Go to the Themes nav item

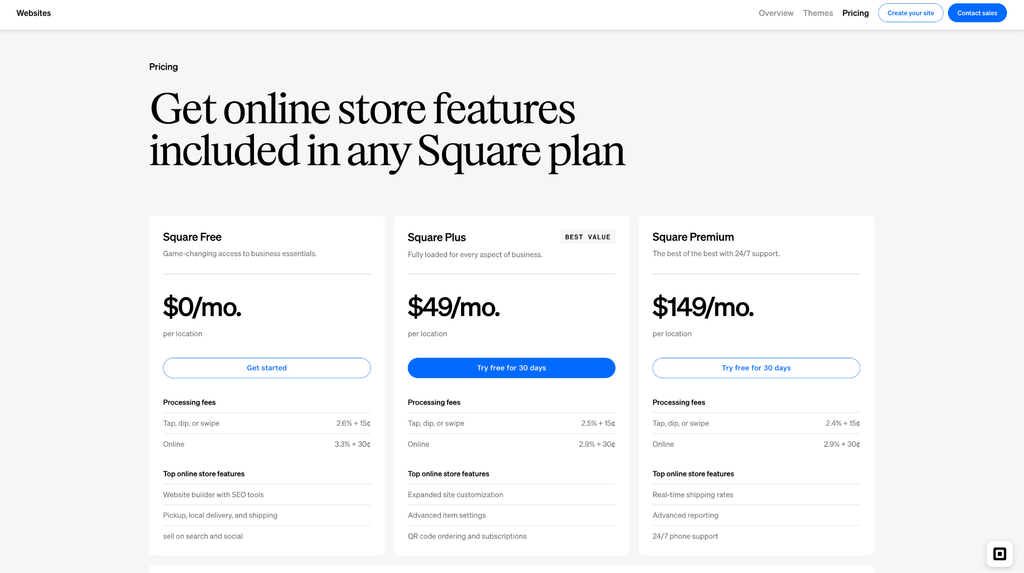(818, 13)
